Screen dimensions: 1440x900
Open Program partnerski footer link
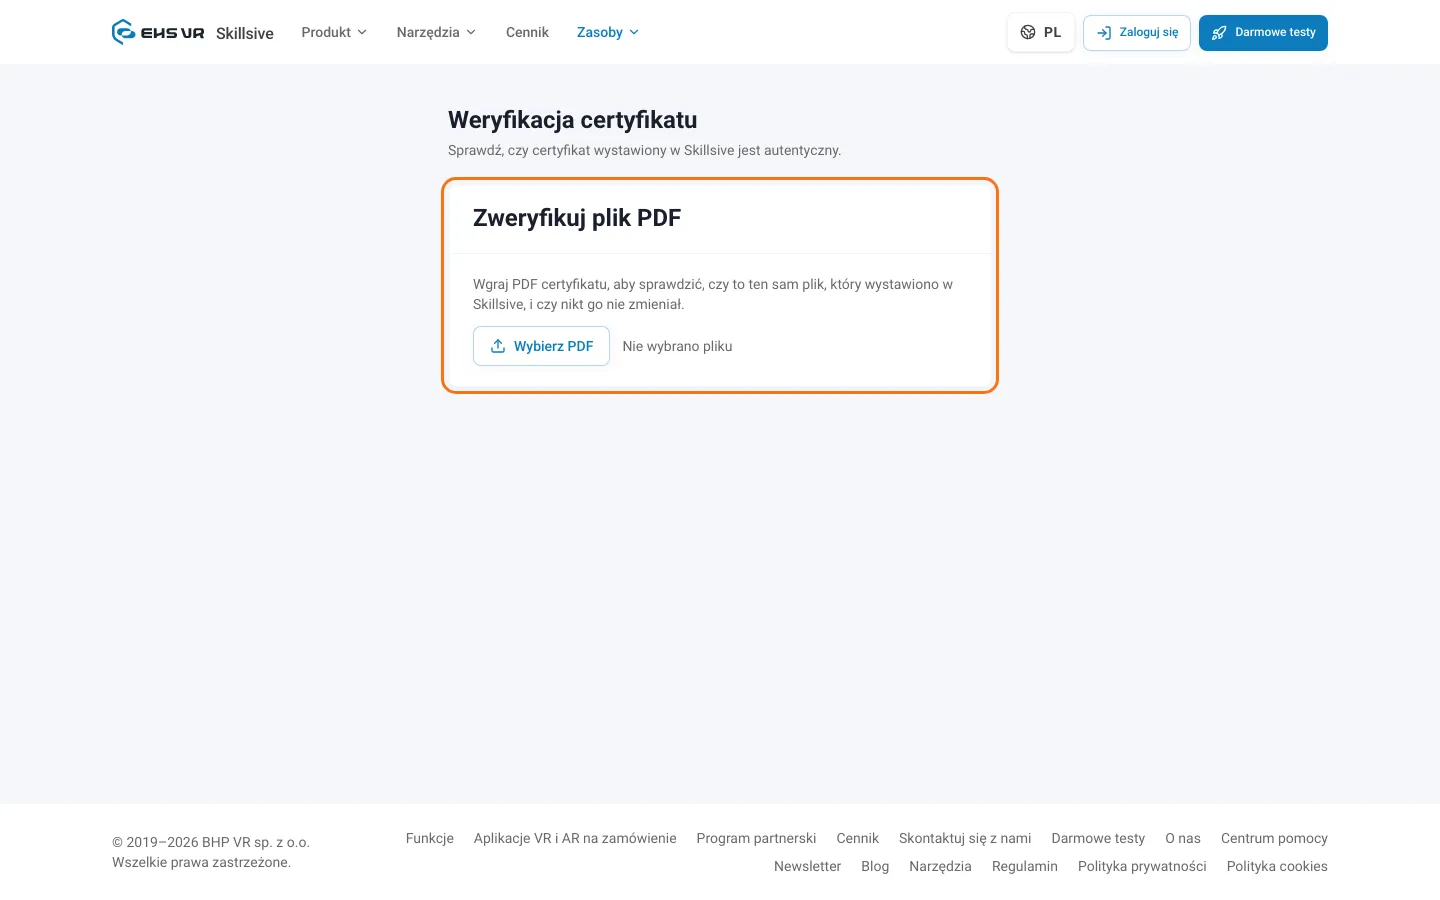point(756,838)
